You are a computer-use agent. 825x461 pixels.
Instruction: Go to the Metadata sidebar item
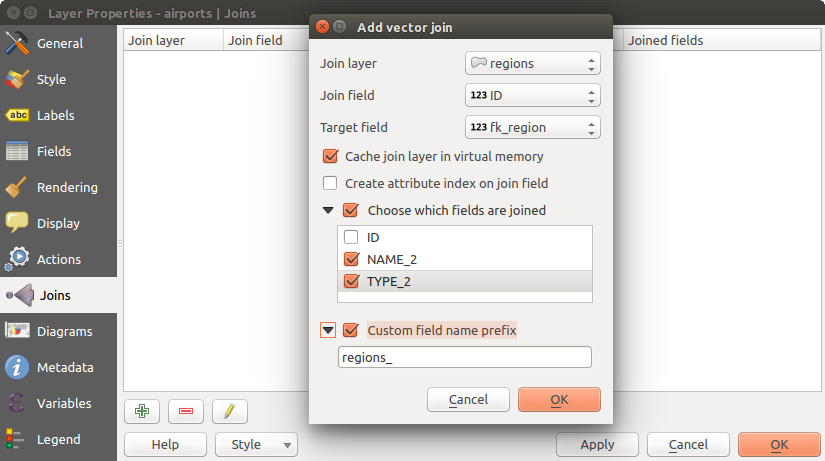pos(64,368)
